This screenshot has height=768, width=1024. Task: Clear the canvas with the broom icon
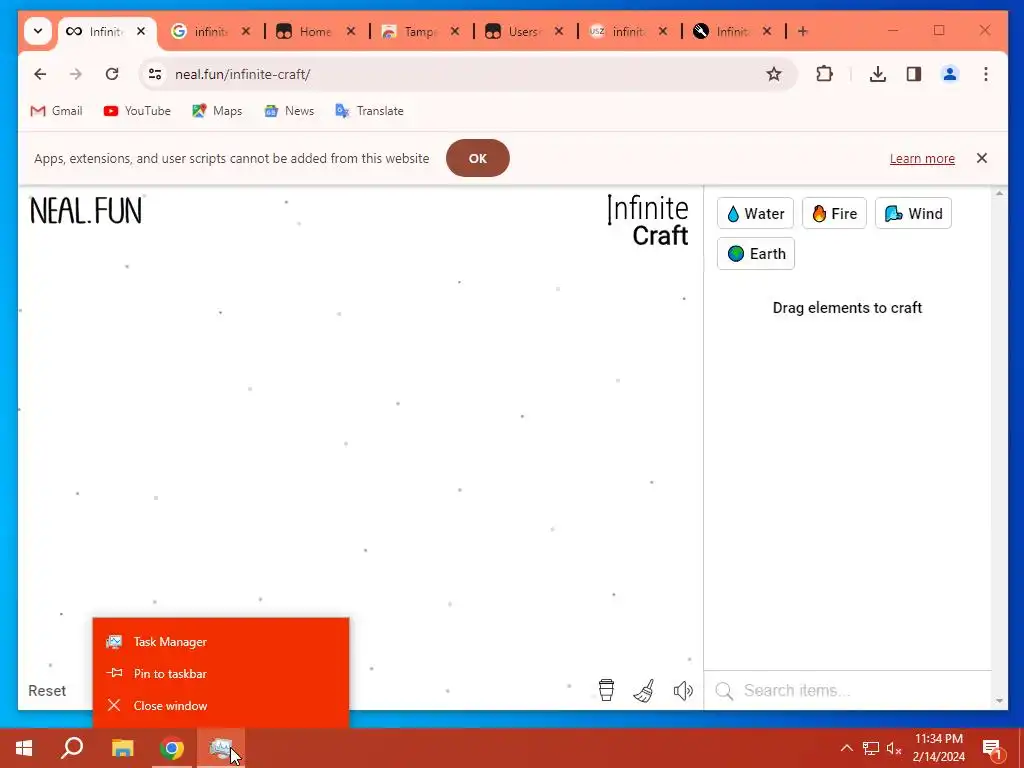pyautogui.click(x=644, y=690)
